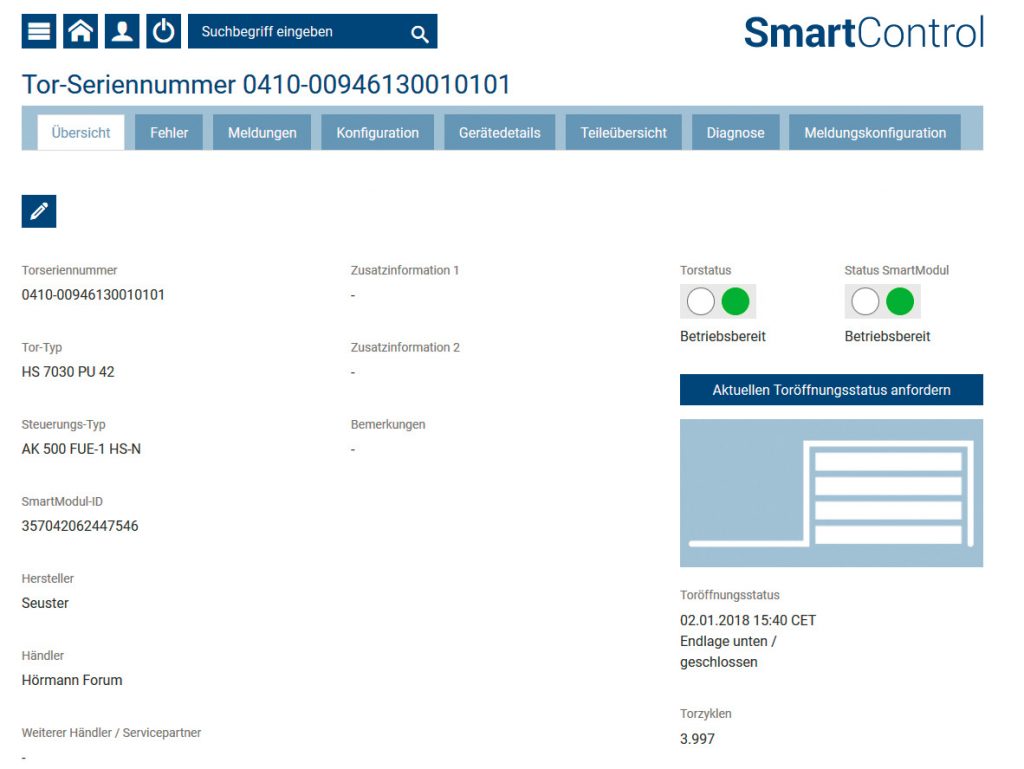Select Torseriennummer value 0410-00946130010101
Screen dimensions: 1024x769
(x=93, y=295)
